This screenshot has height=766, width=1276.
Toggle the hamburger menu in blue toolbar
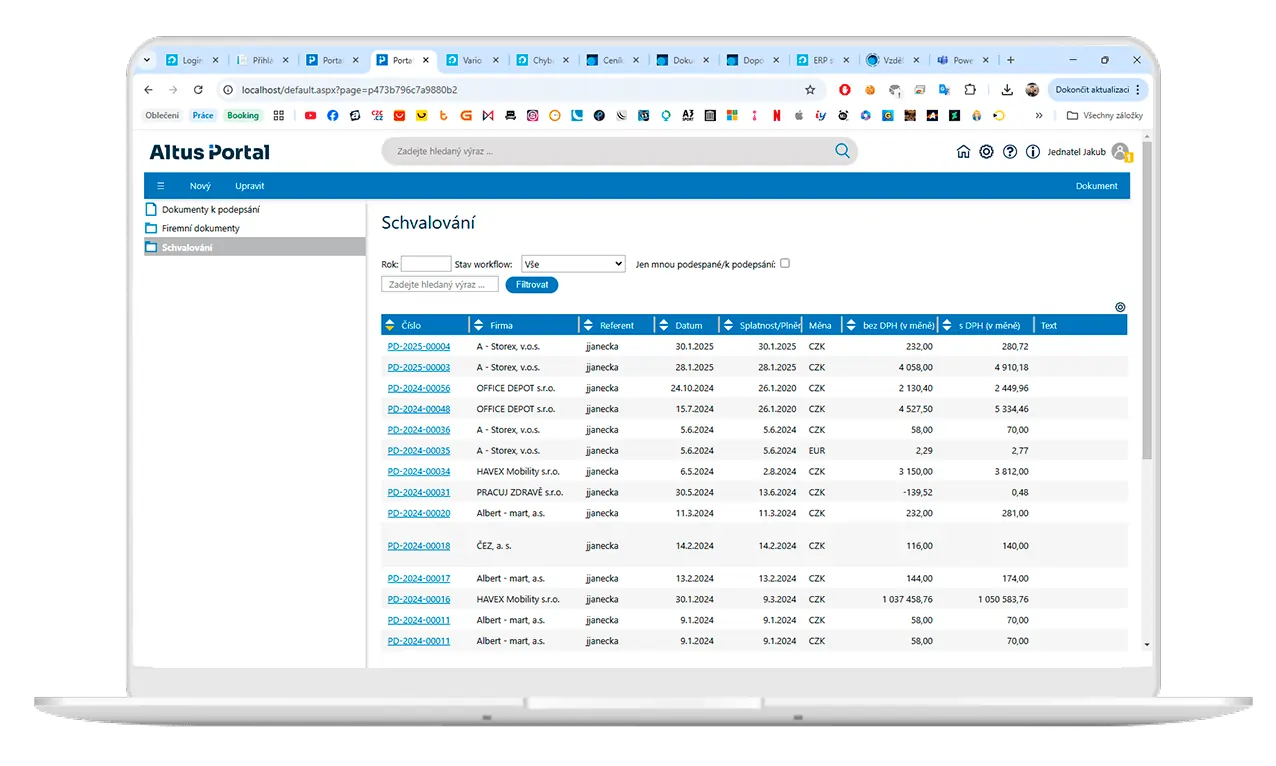click(160, 186)
